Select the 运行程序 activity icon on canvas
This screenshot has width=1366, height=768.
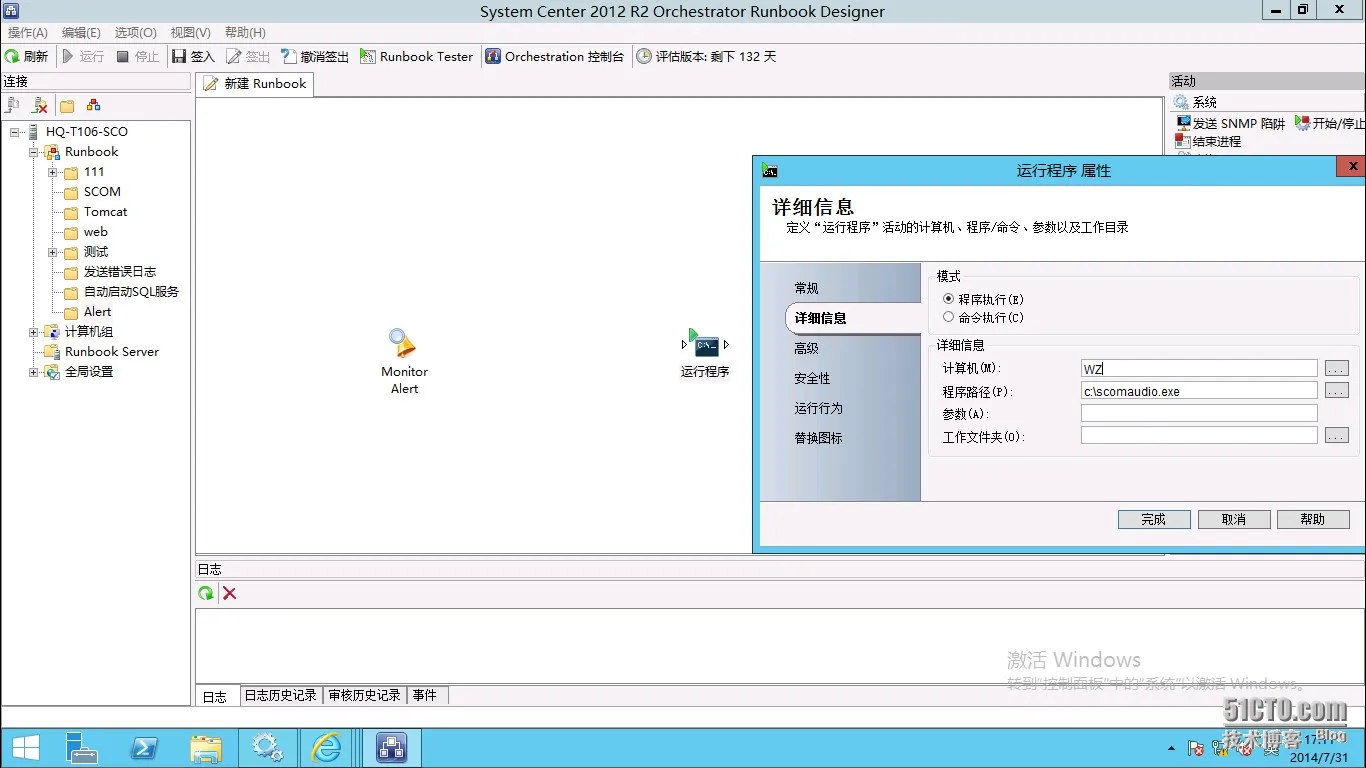click(706, 345)
